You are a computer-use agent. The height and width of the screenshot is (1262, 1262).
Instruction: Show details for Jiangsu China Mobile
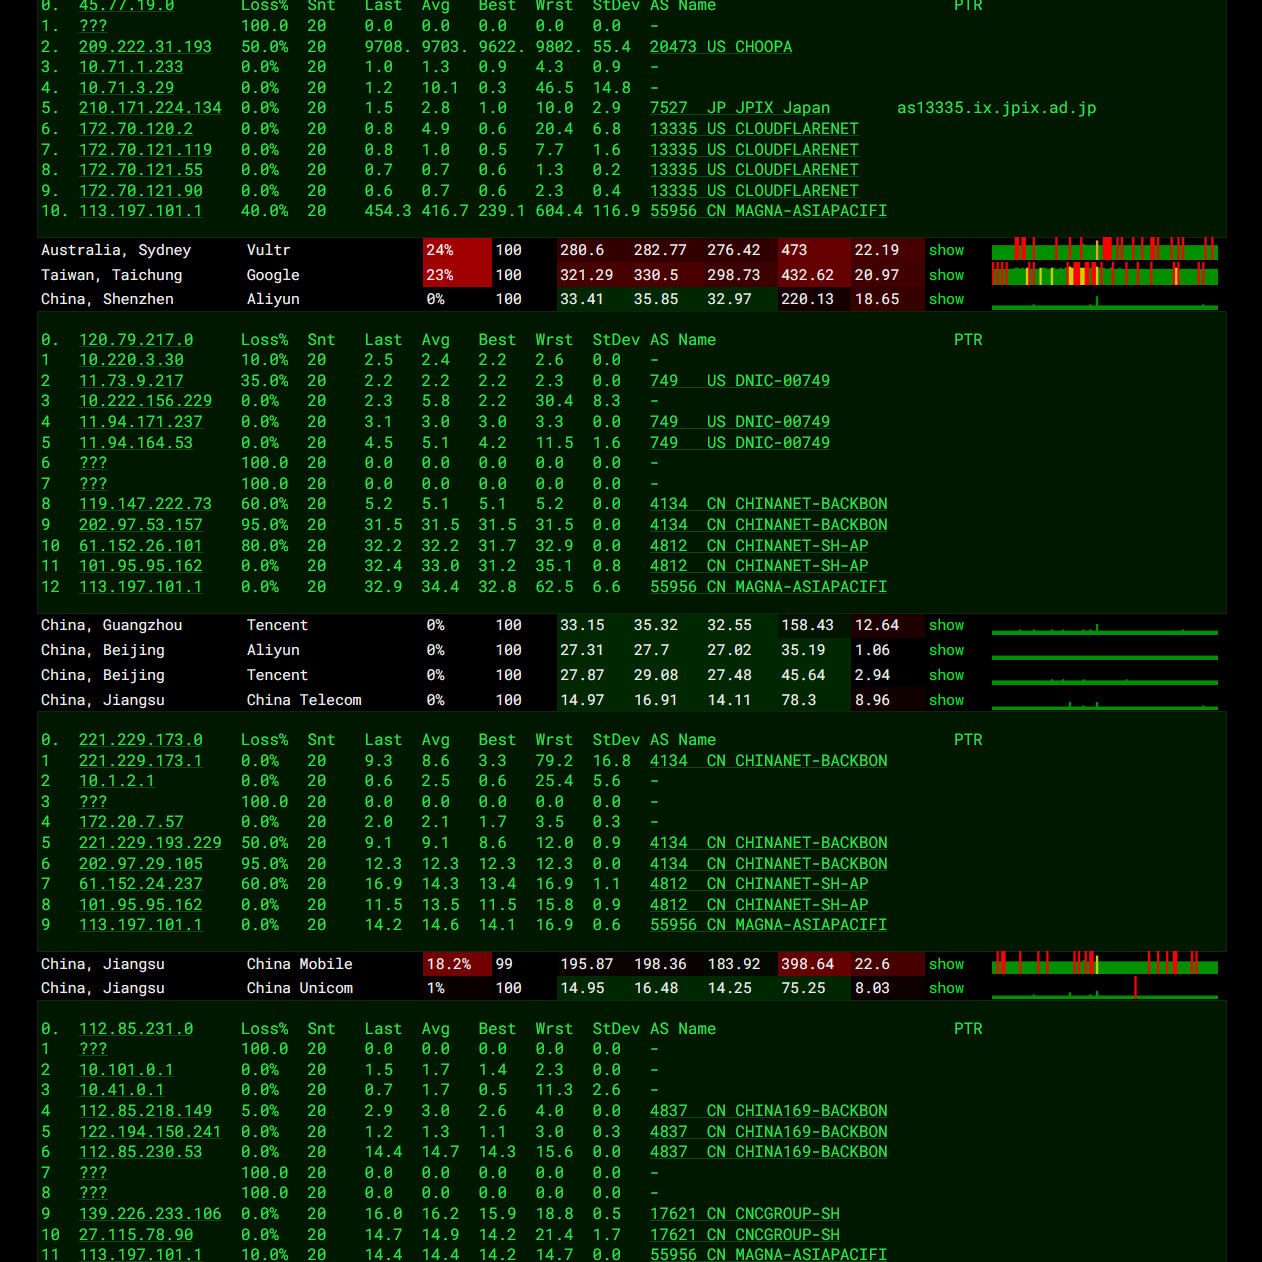[x=945, y=964]
